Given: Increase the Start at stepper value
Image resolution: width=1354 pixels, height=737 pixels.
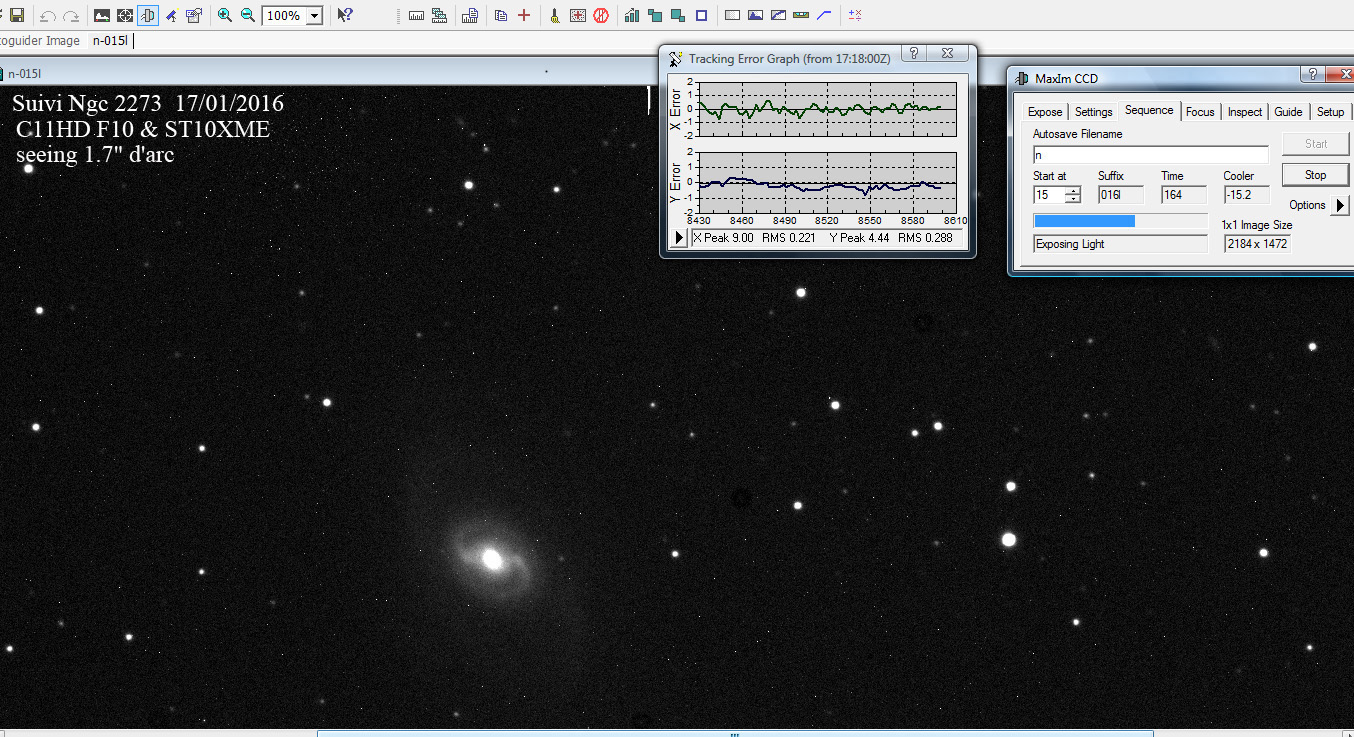Looking at the screenshot, I should 1073,191.
